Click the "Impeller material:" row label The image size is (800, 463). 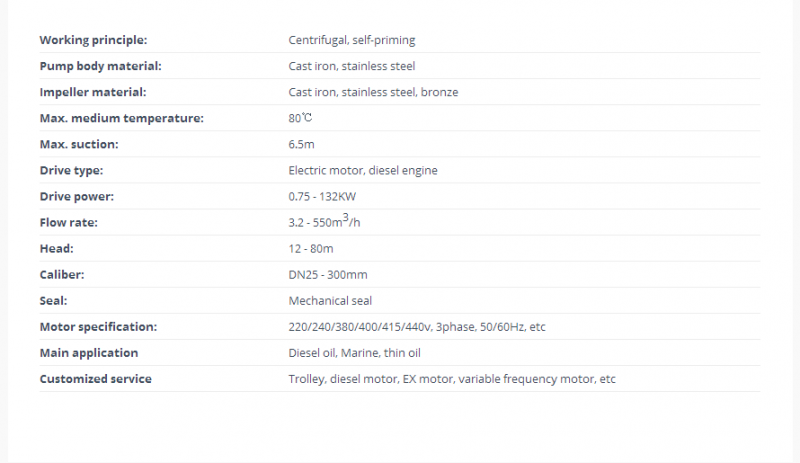(93, 92)
